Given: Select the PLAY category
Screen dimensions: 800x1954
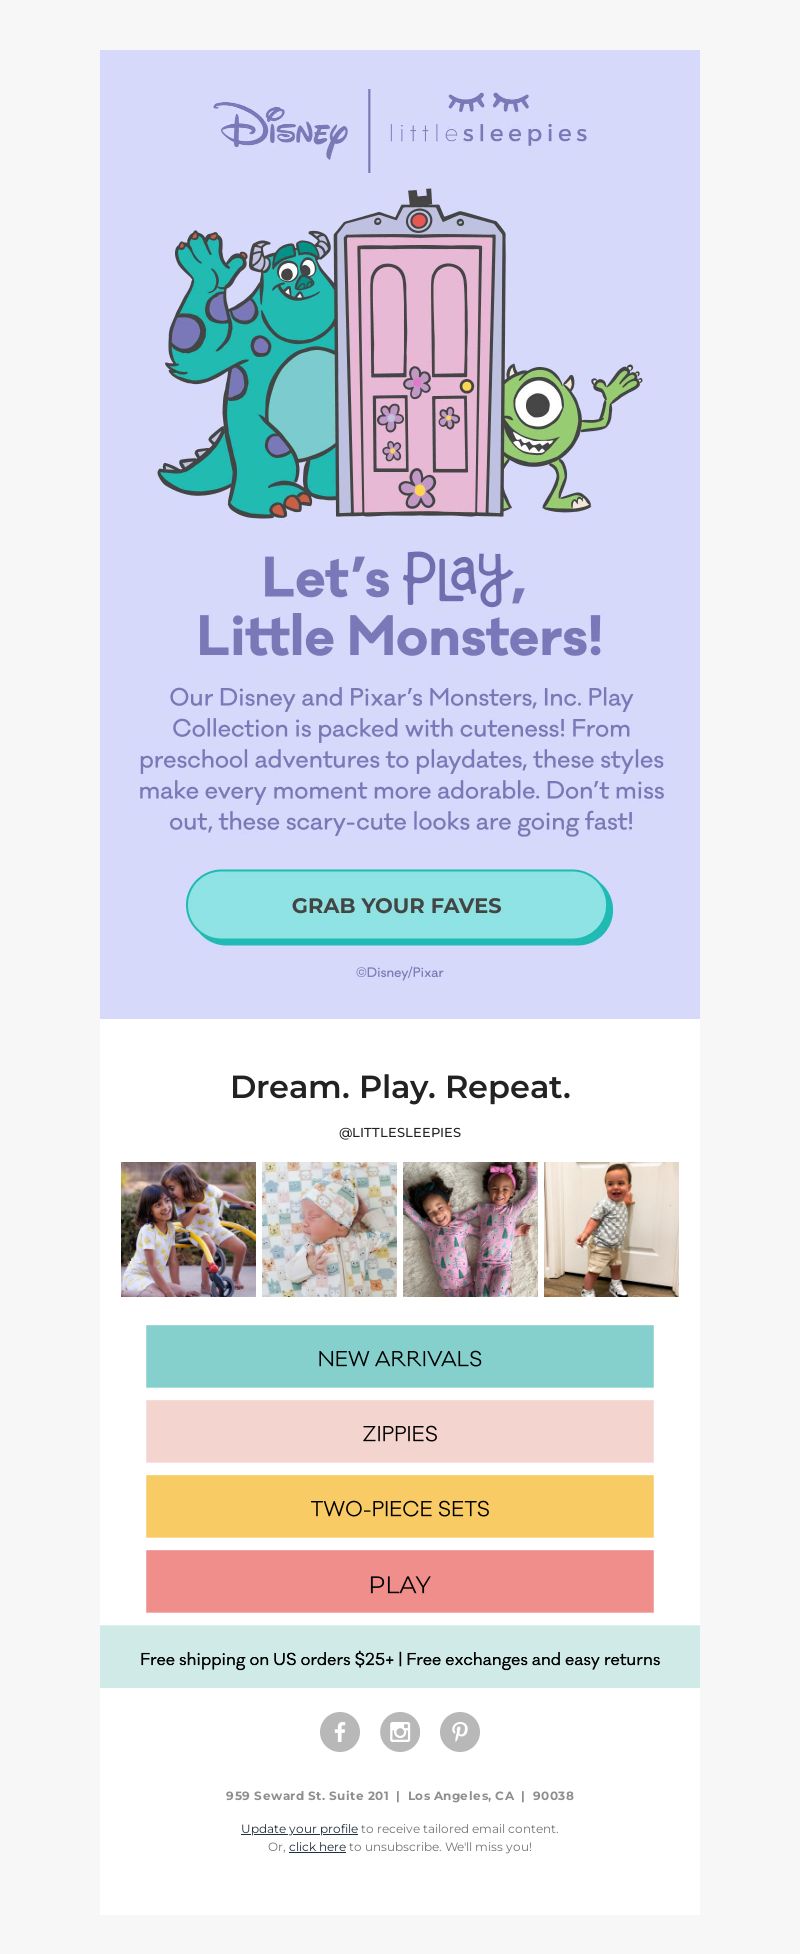Looking at the screenshot, I should pos(400,1582).
